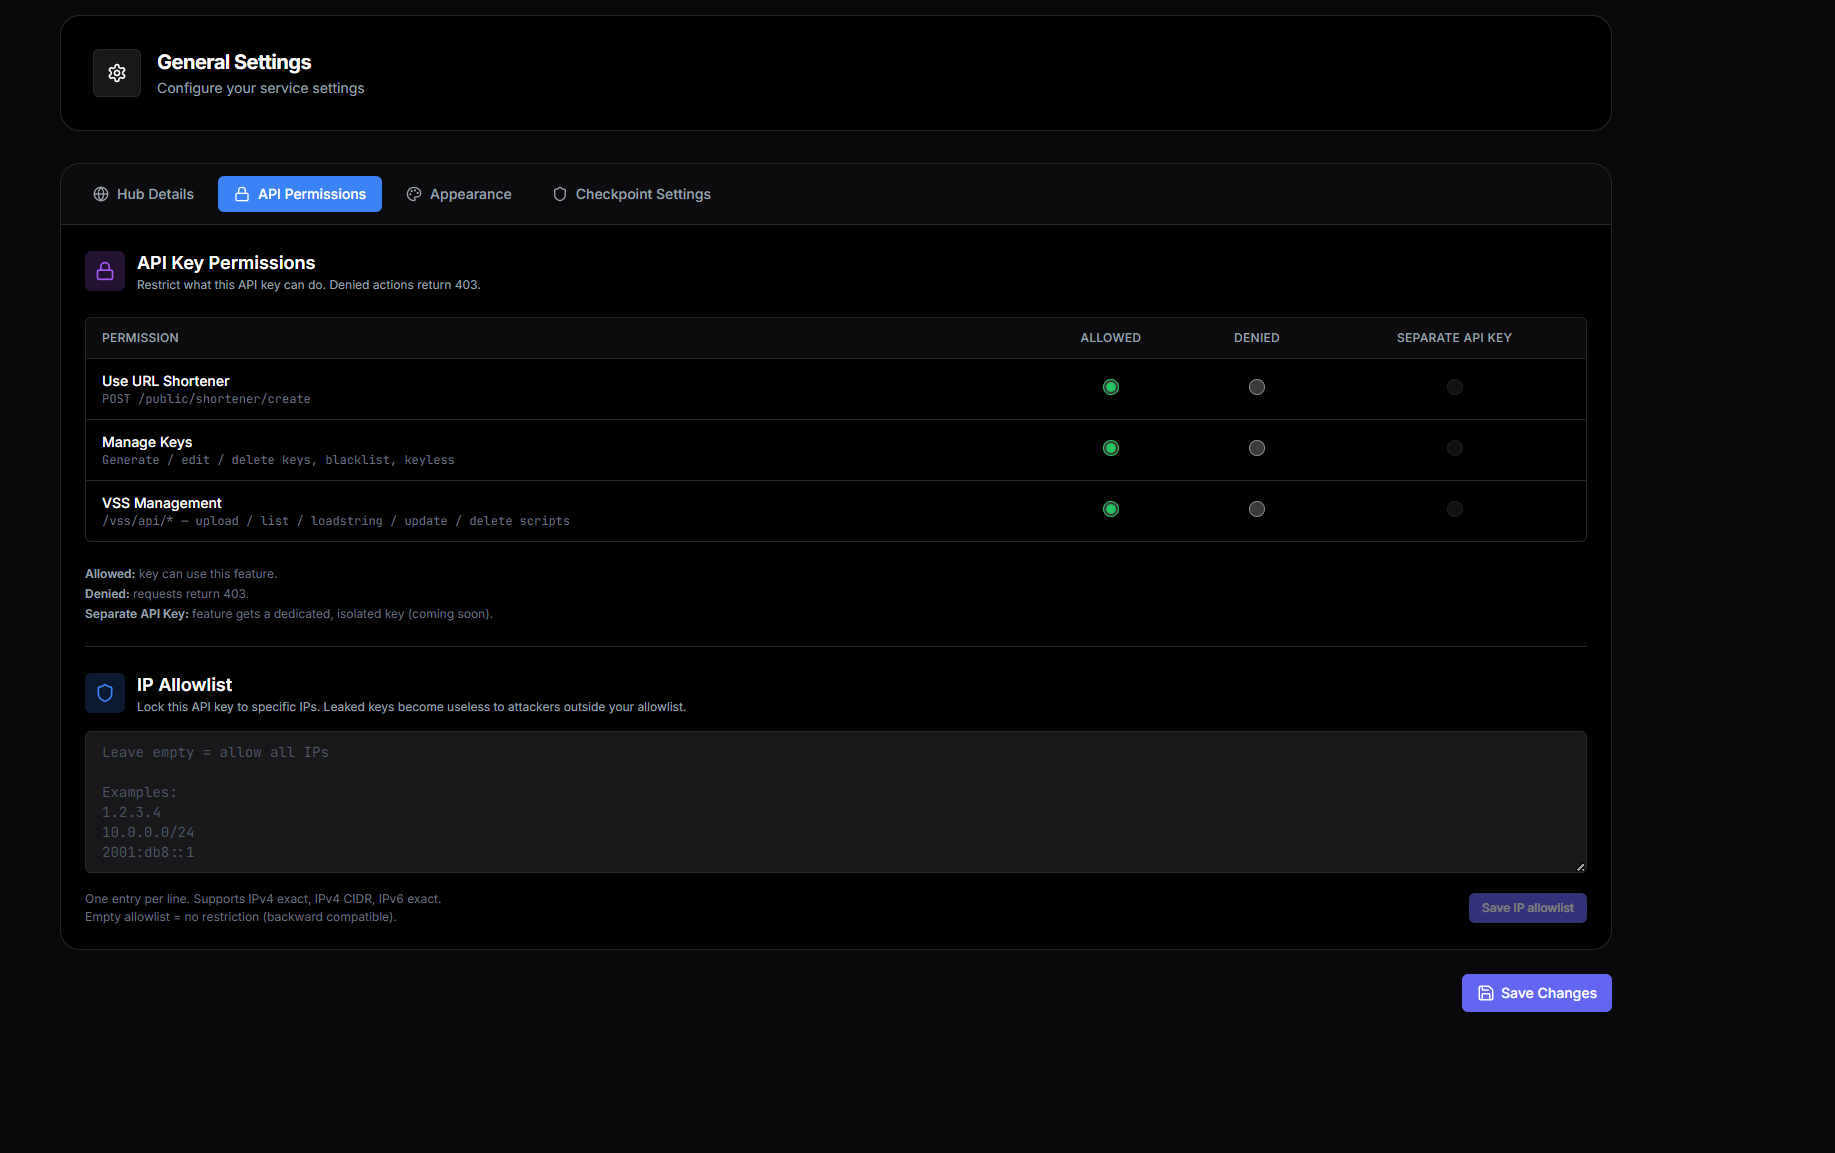Click the General Settings gear icon
The height and width of the screenshot is (1153, 1835).
point(117,73)
